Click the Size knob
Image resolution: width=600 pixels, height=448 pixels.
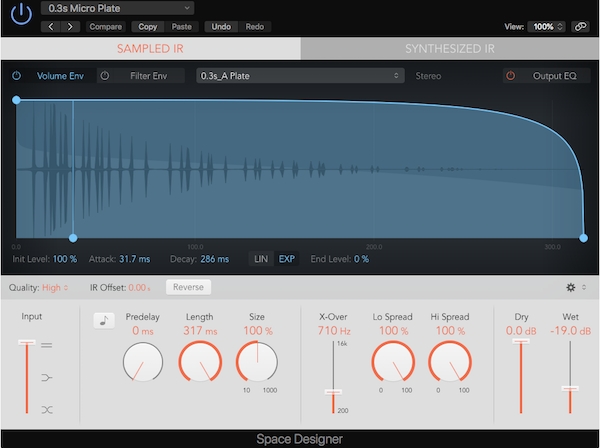tap(257, 362)
